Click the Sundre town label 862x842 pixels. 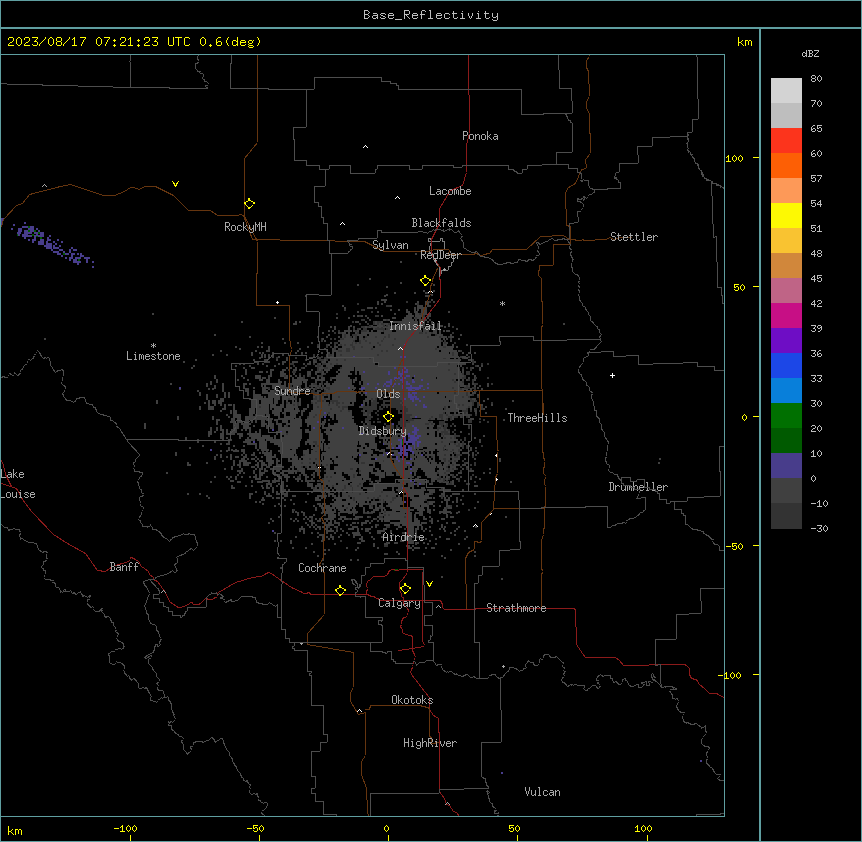point(292,391)
